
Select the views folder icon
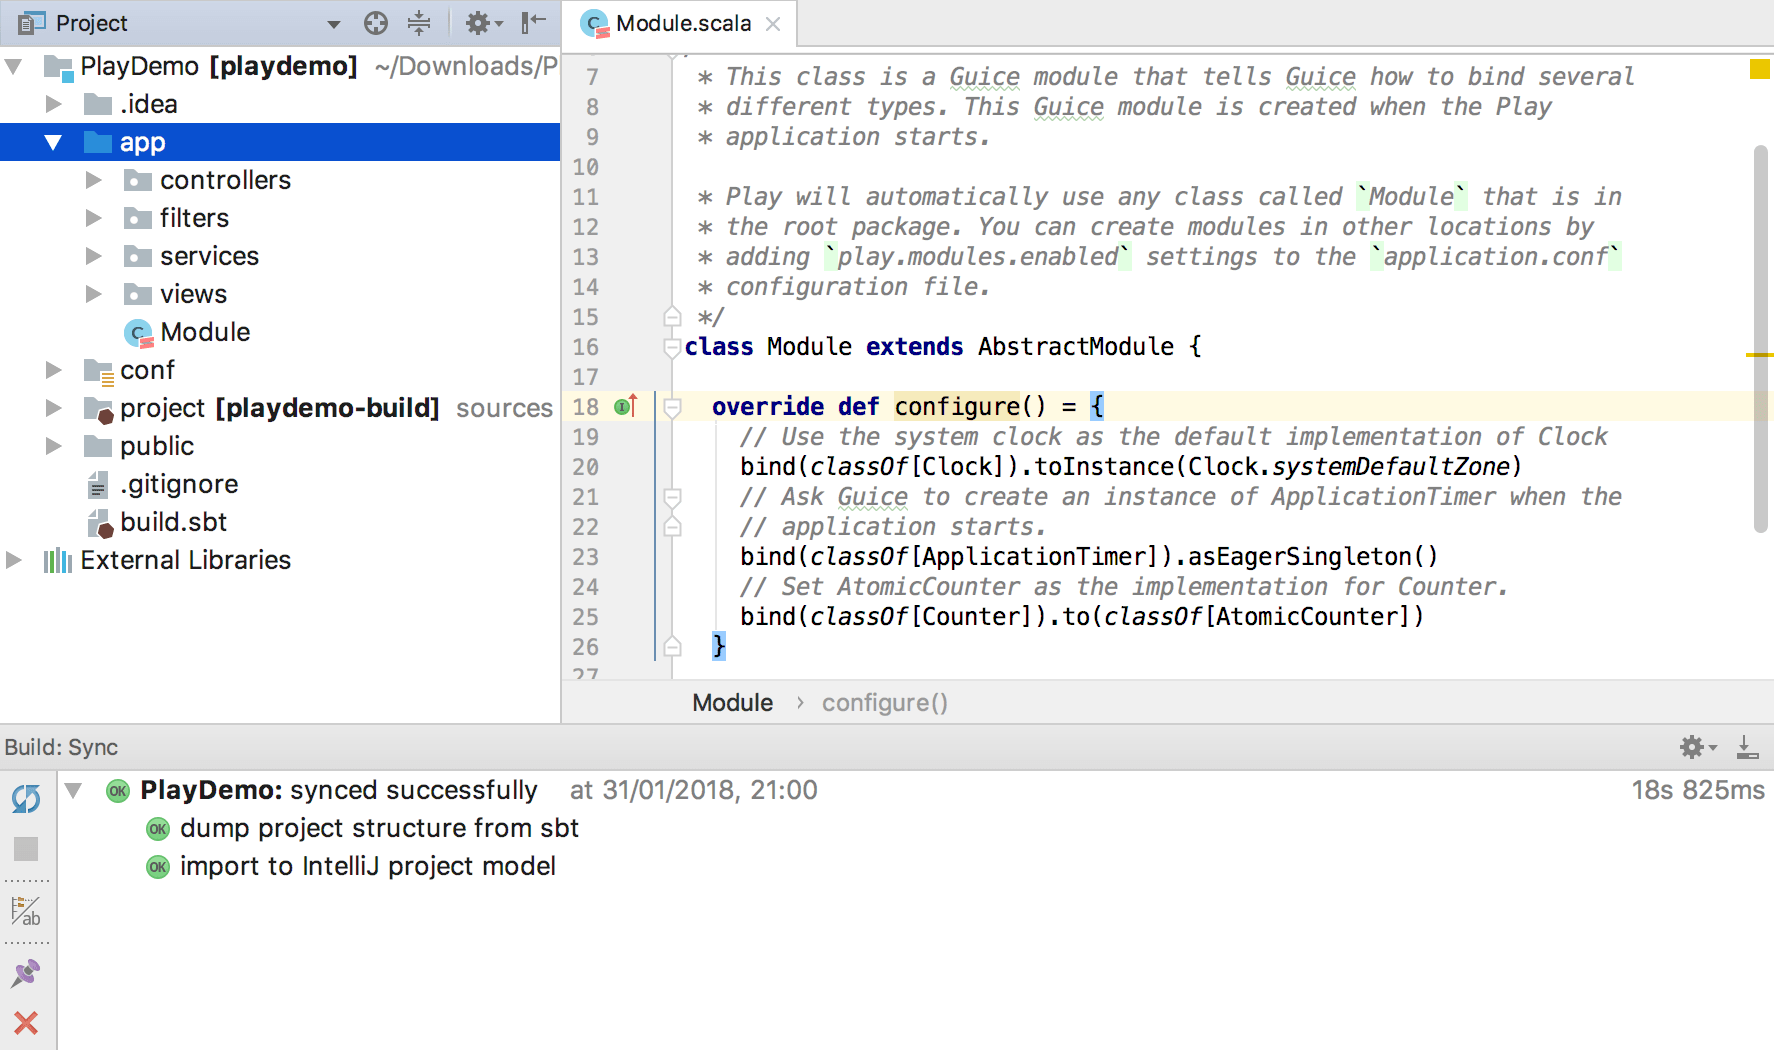pyautogui.click(x=138, y=295)
